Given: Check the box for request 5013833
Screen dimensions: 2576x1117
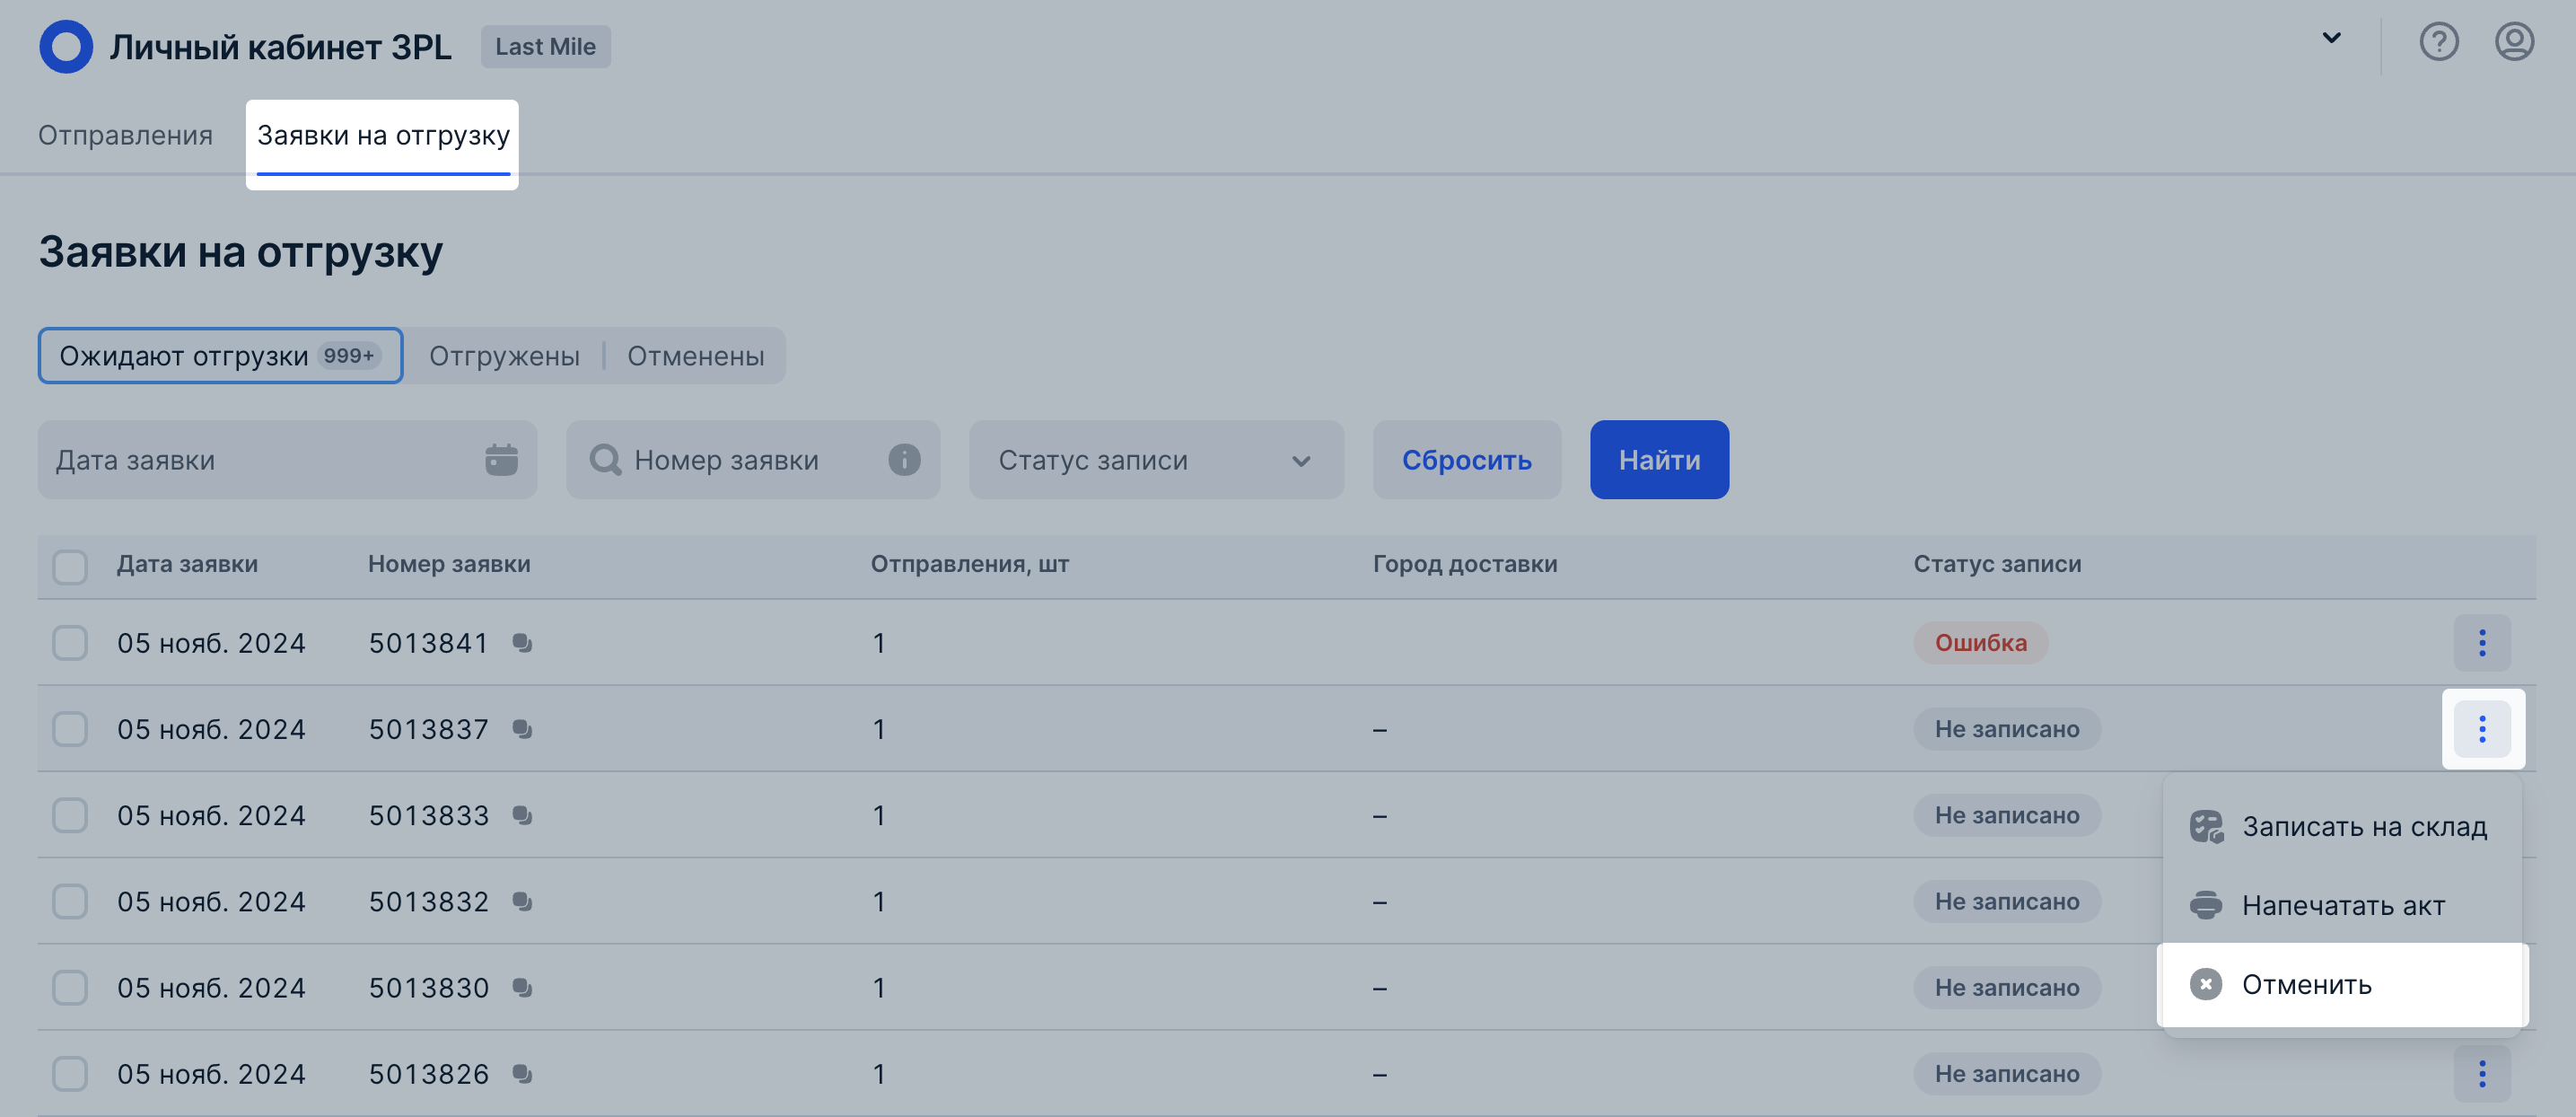Looking at the screenshot, I should 70,815.
